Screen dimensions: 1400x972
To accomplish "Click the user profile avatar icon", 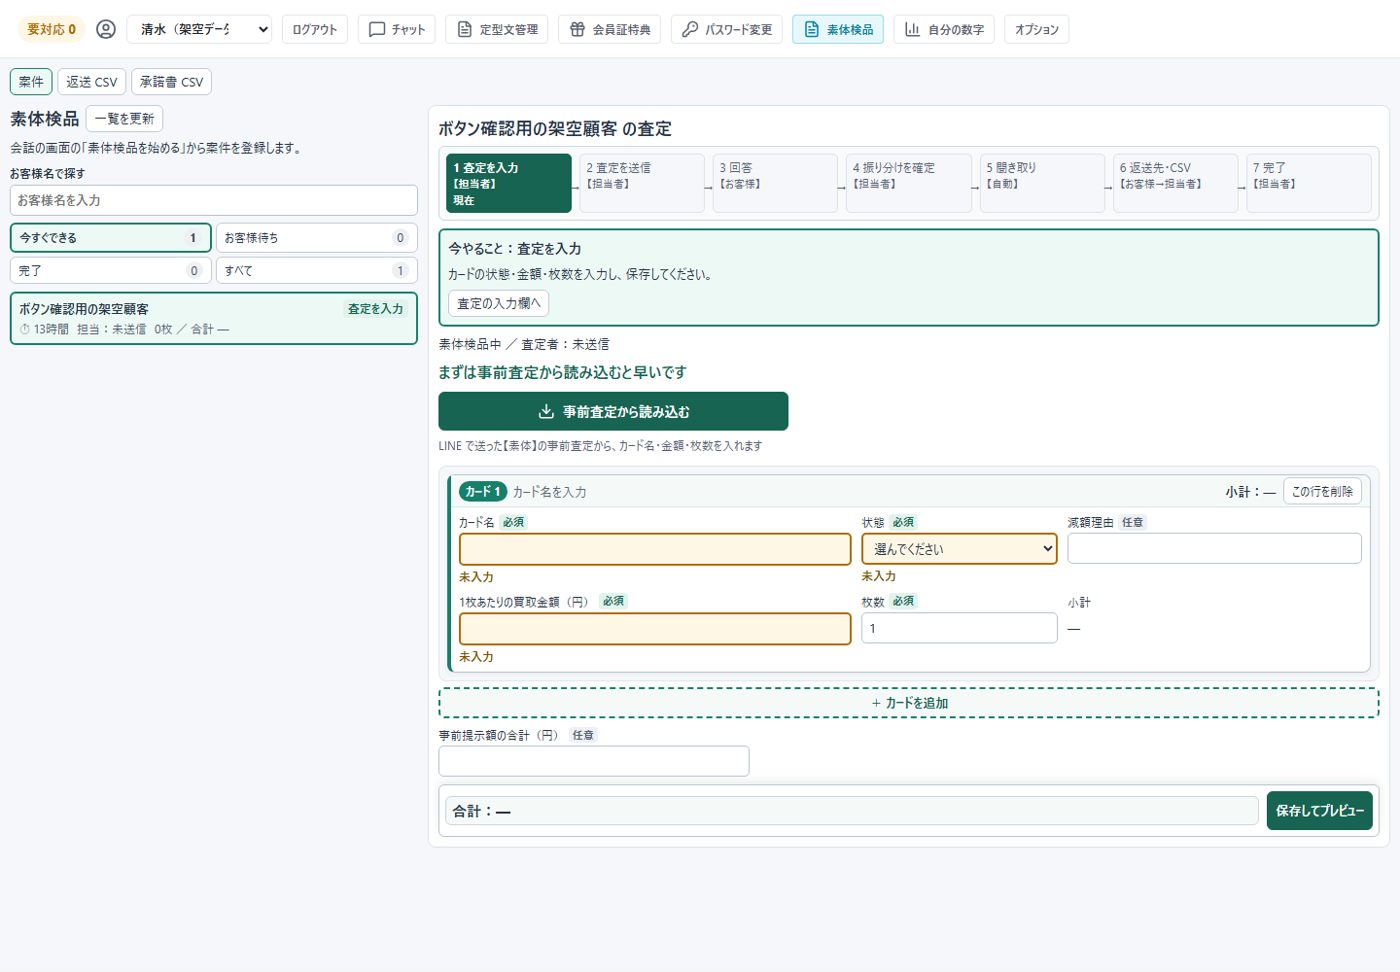I will [105, 29].
